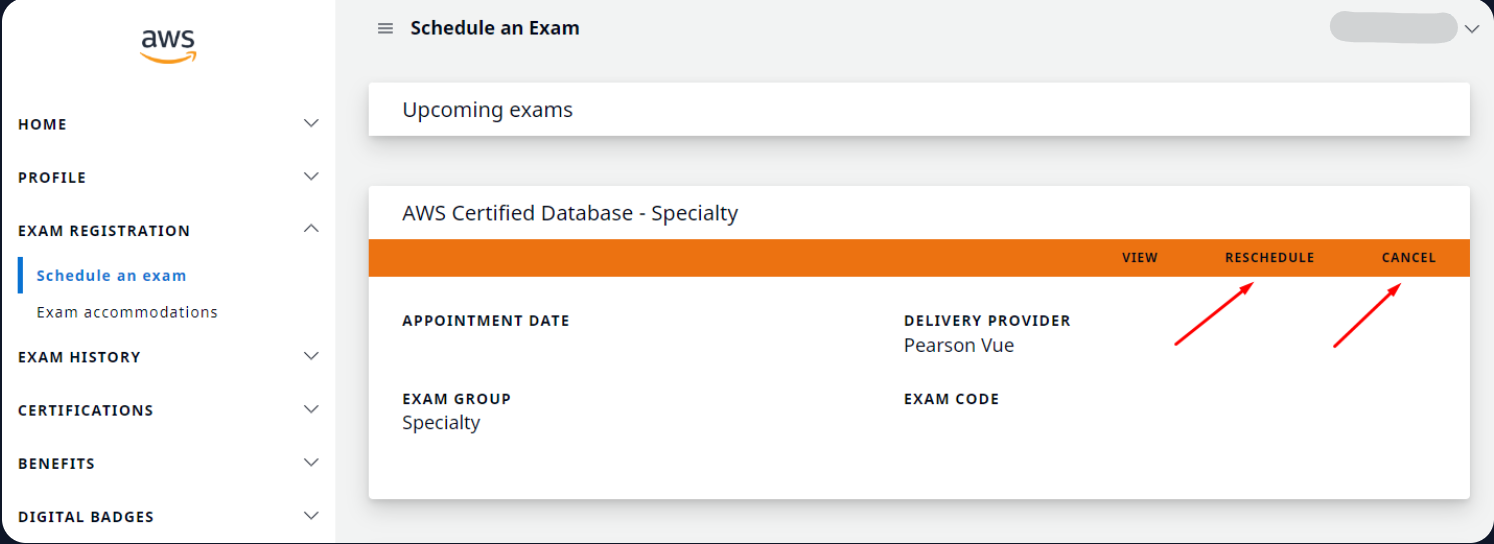Open the HOME sidebar label
Image resolution: width=1494 pixels, height=544 pixels.
tap(42, 124)
